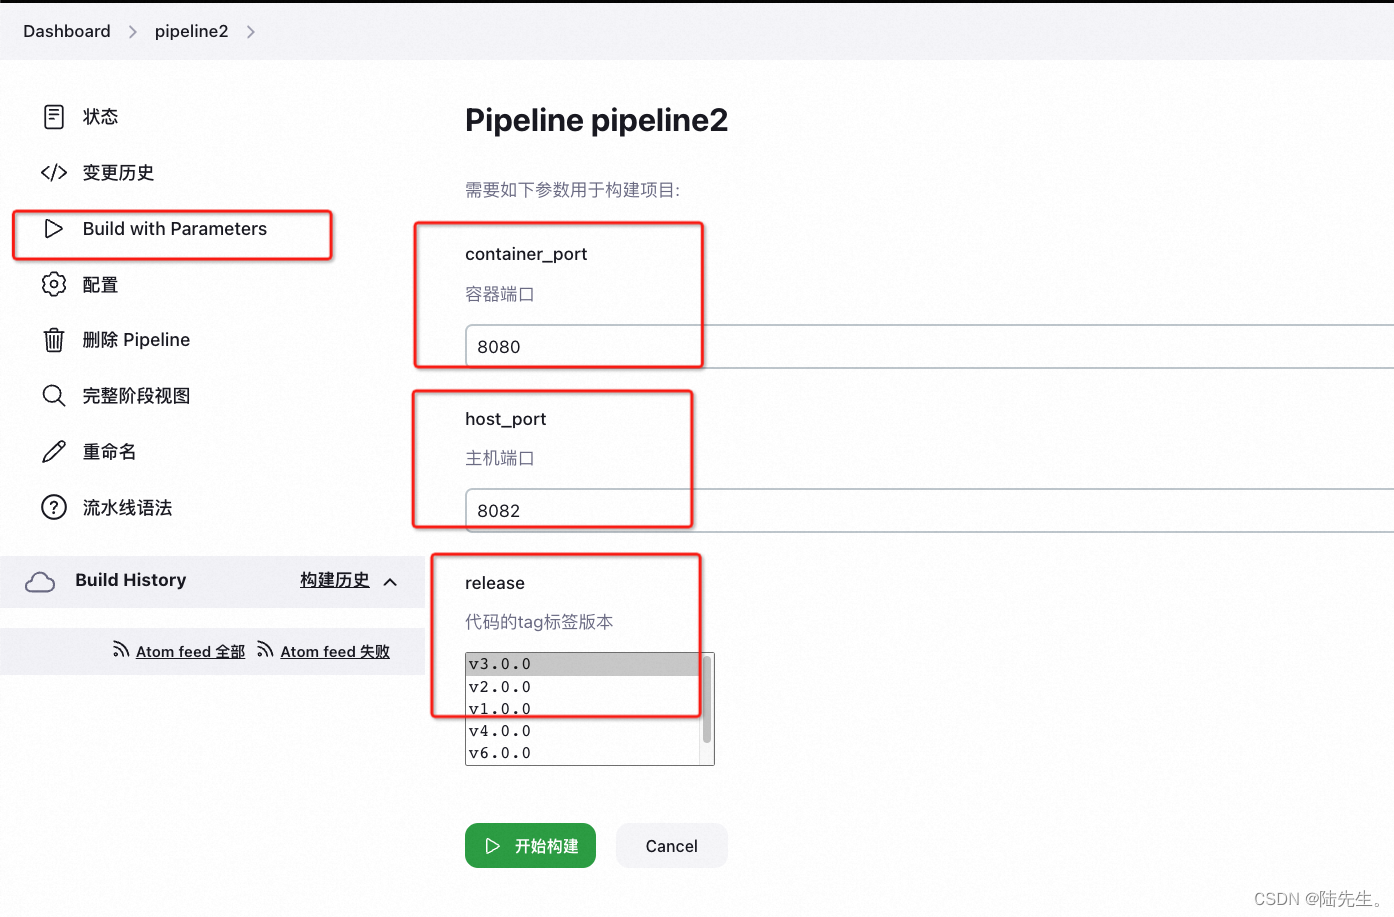Click the container_port input field
This screenshot has width=1394, height=917.
(x=929, y=347)
